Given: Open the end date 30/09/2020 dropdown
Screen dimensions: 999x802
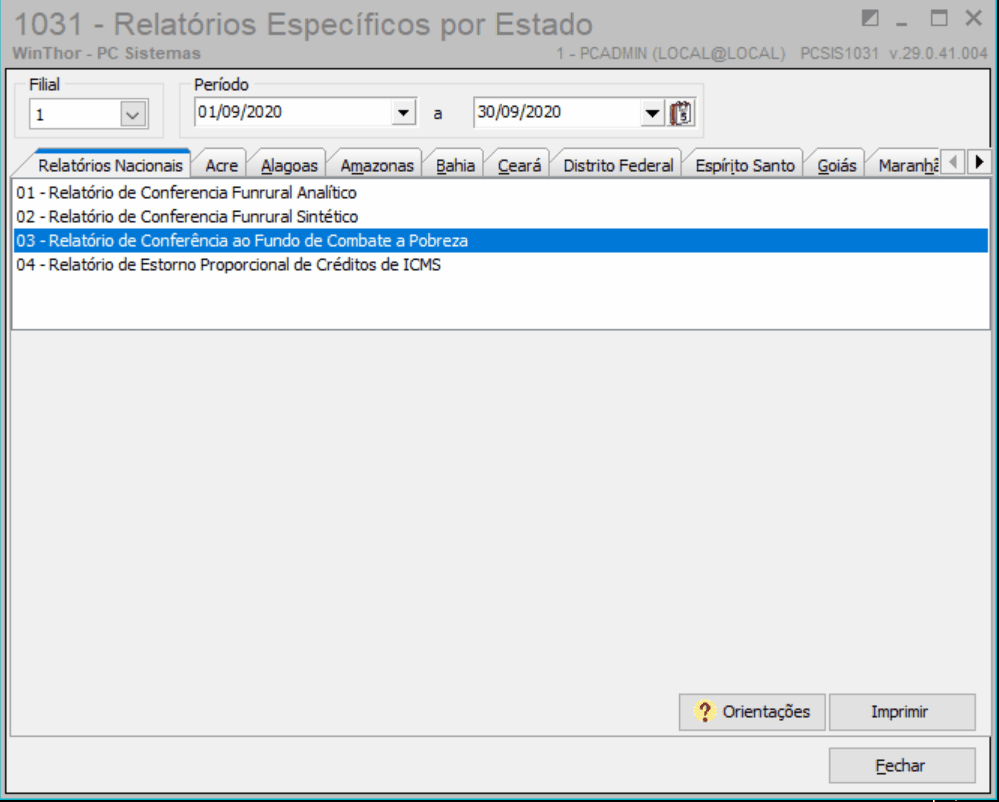Looking at the screenshot, I should (652, 113).
